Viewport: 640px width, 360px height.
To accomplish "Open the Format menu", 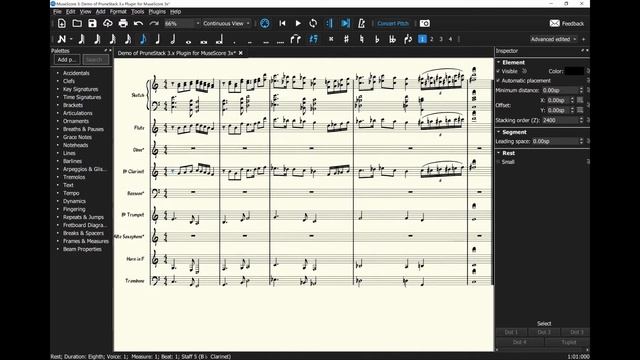I will 118,12.
